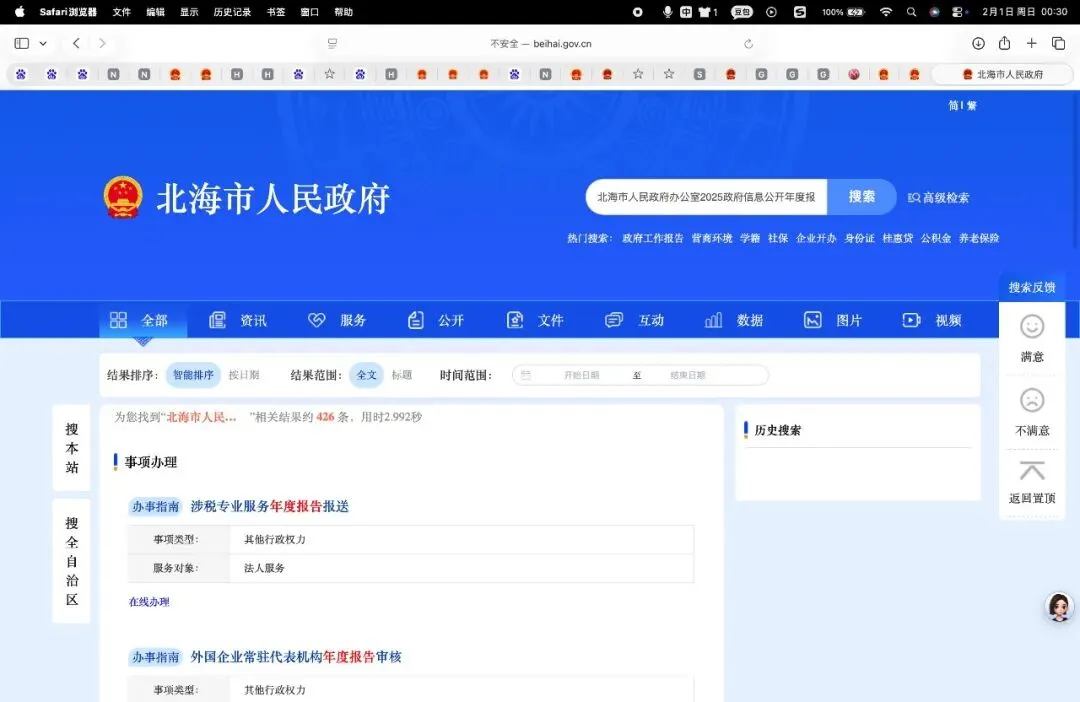Click the address bar beihai.gov.cn

click(541, 43)
